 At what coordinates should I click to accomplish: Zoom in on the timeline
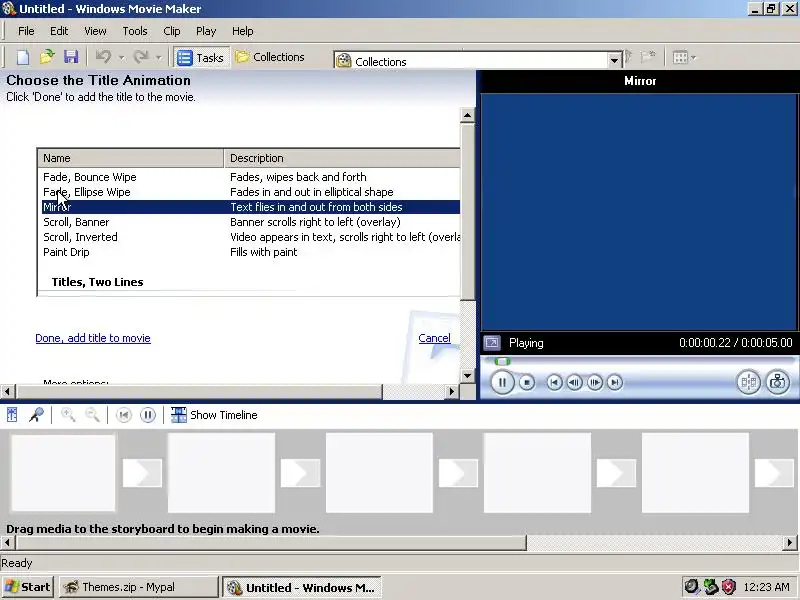click(68, 415)
